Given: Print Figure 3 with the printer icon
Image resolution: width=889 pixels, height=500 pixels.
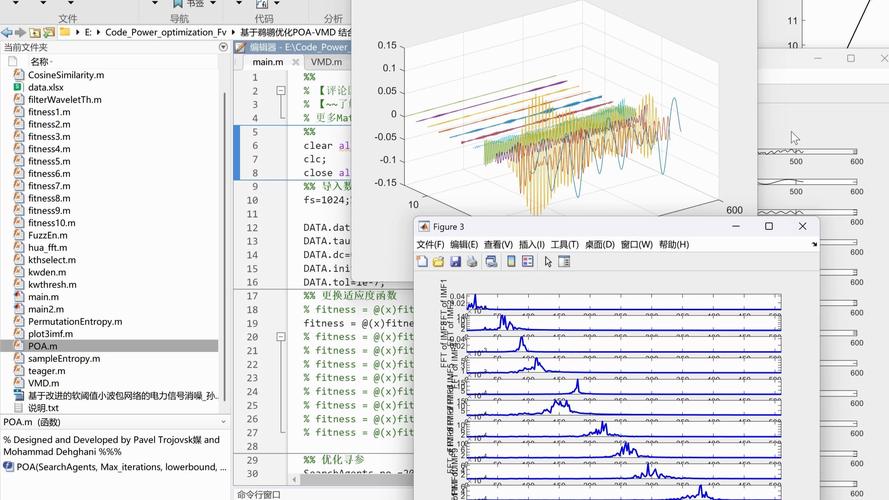Looking at the screenshot, I should pos(472,262).
